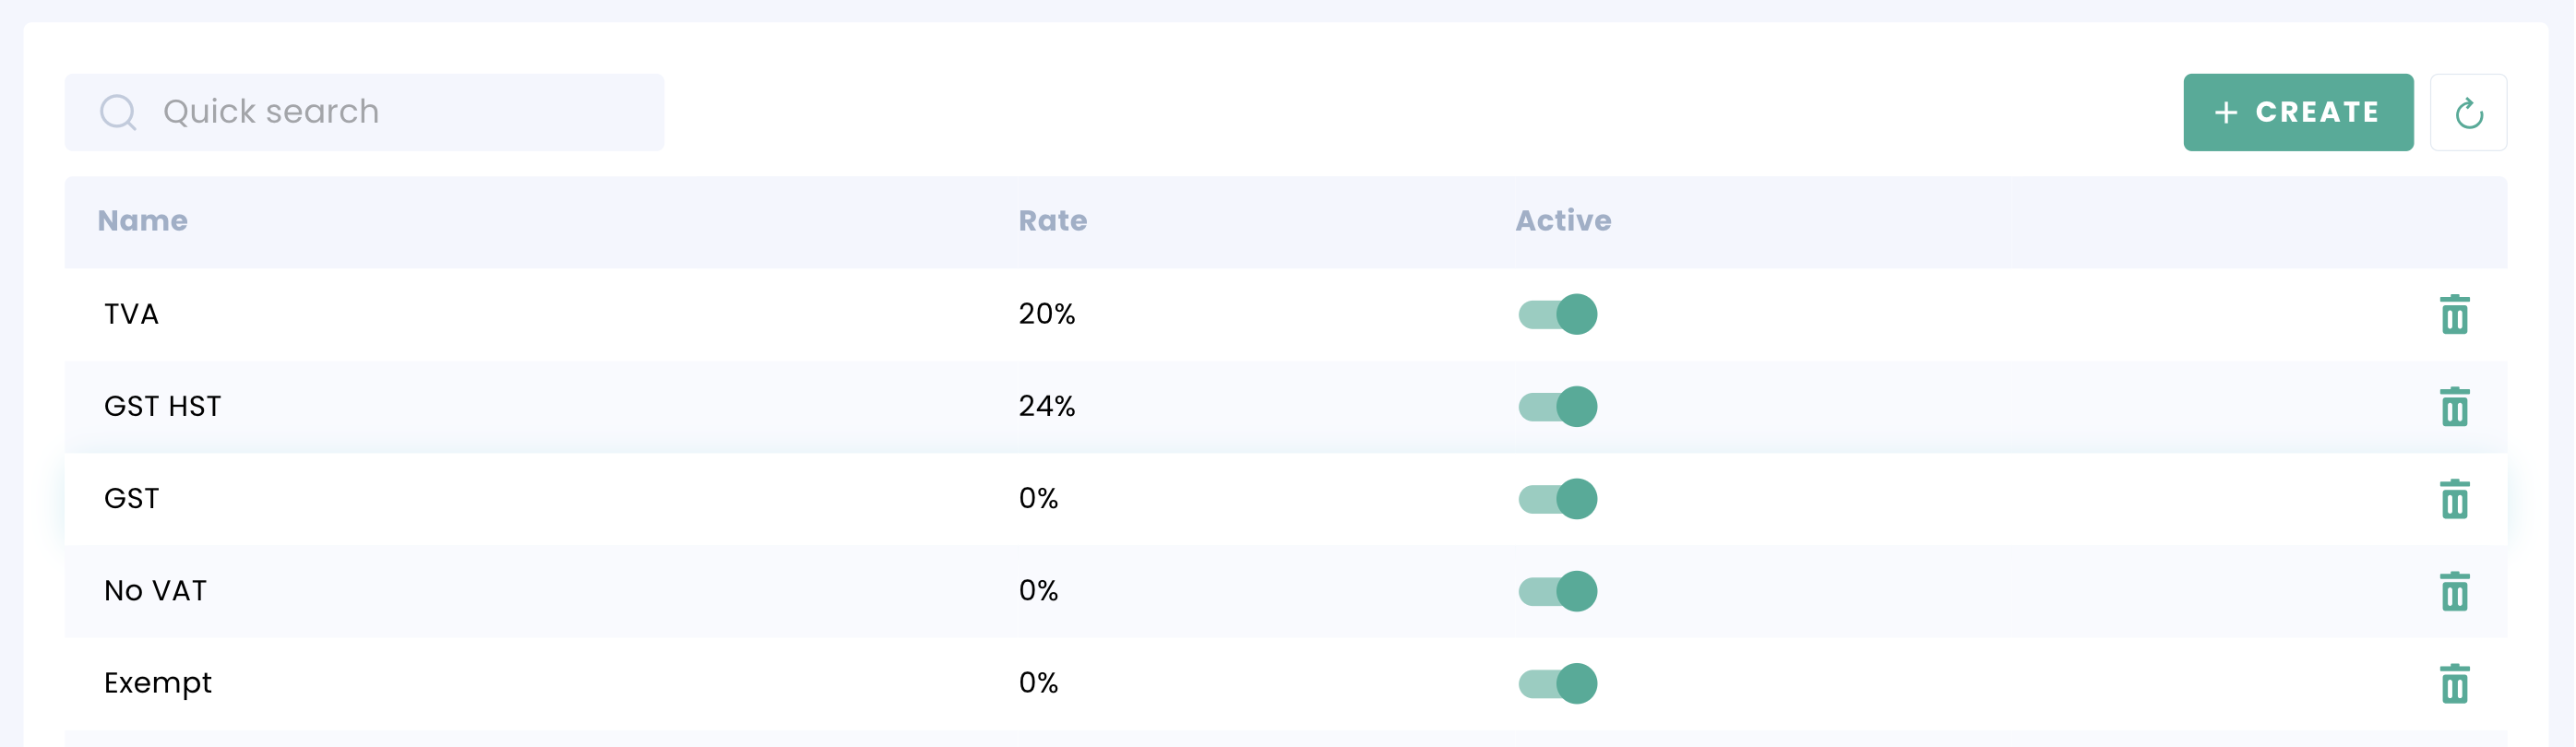
Task: Toggle GST HST active switch
Action: click(x=1557, y=407)
